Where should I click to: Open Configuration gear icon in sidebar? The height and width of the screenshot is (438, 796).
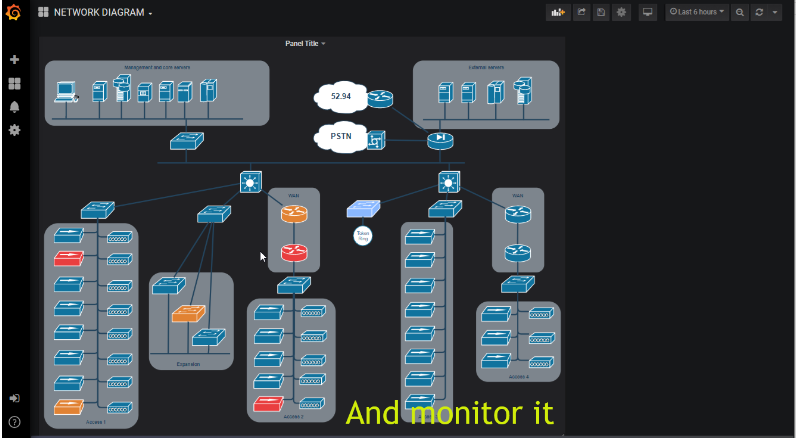point(14,130)
